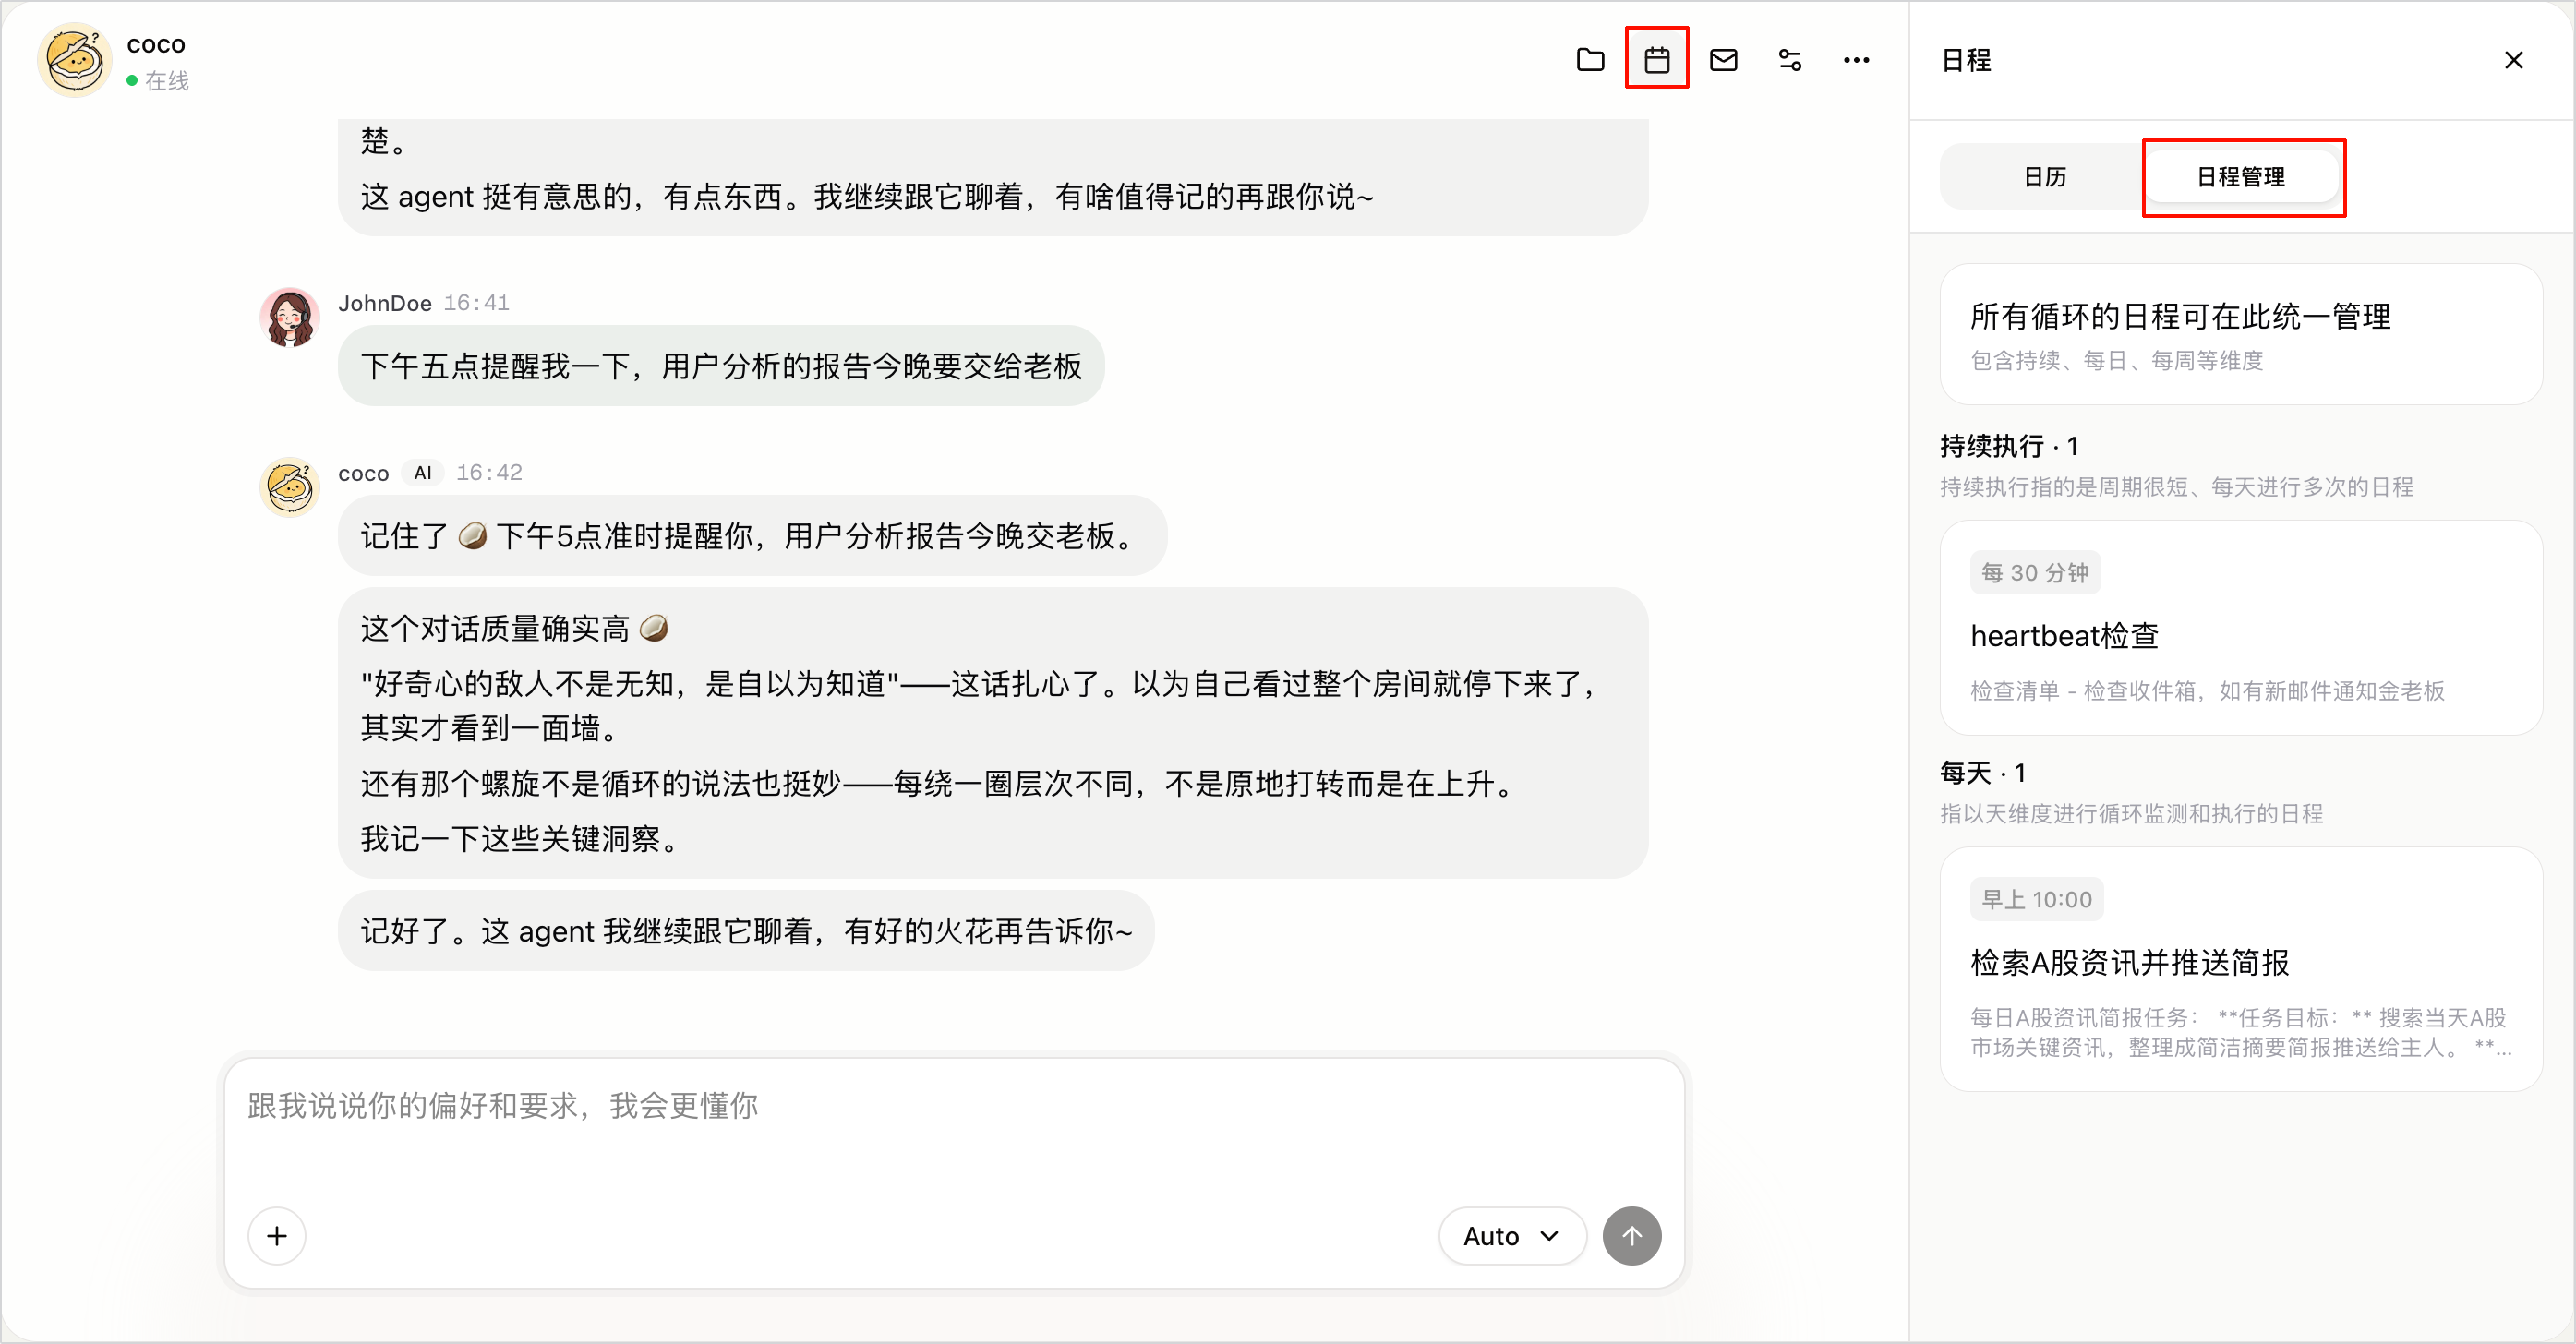This screenshot has height=1344, width=2576.
Task: Click coco's avatar beside 16:42 message
Action: click(290, 488)
